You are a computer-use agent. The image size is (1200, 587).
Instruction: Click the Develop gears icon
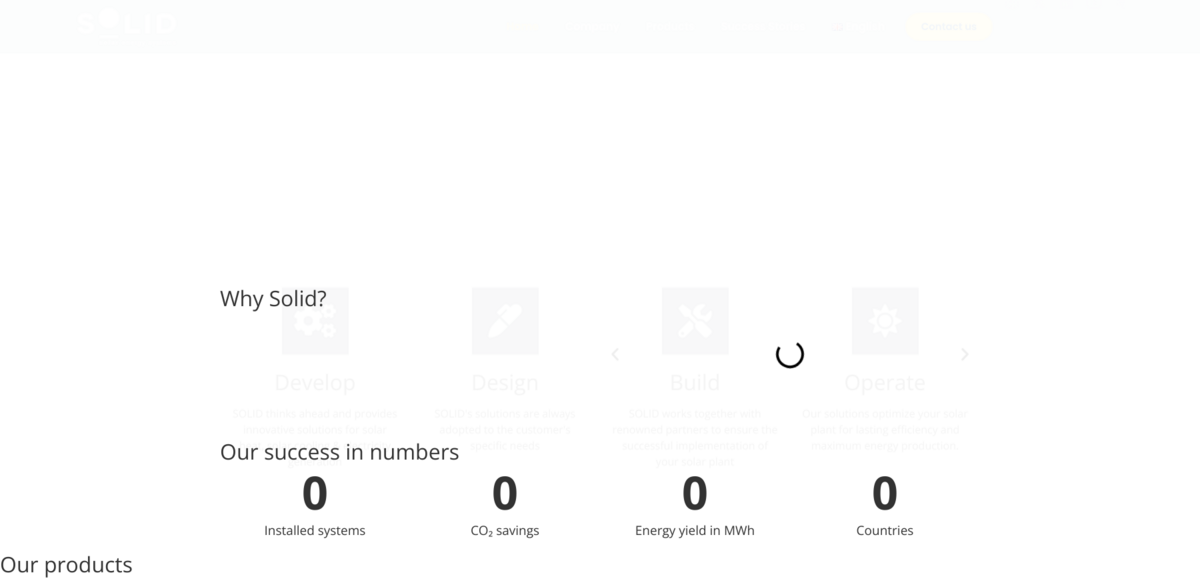[x=315, y=321]
